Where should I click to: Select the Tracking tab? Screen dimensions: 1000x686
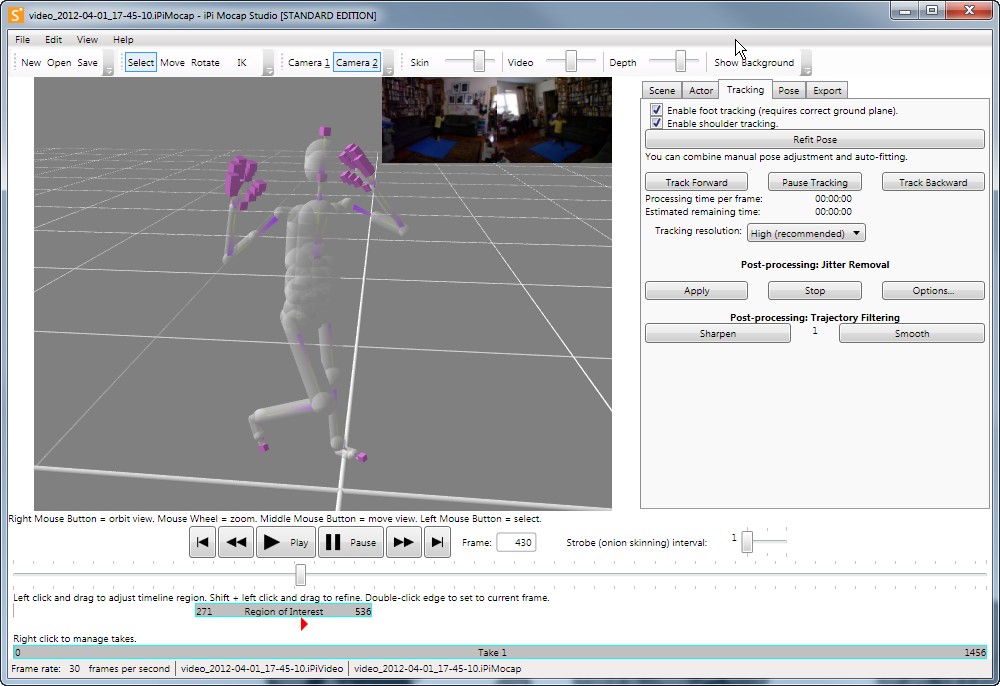click(745, 89)
